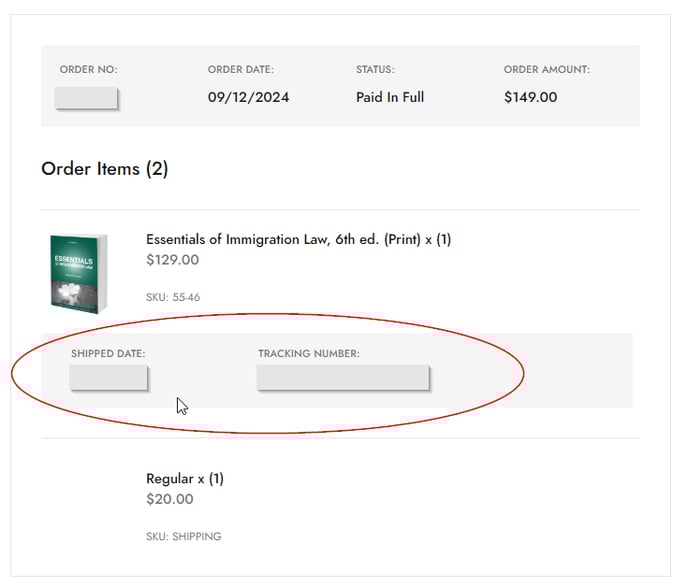Click the Order Items (2) heading
688x587 pixels.
(104, 169)
